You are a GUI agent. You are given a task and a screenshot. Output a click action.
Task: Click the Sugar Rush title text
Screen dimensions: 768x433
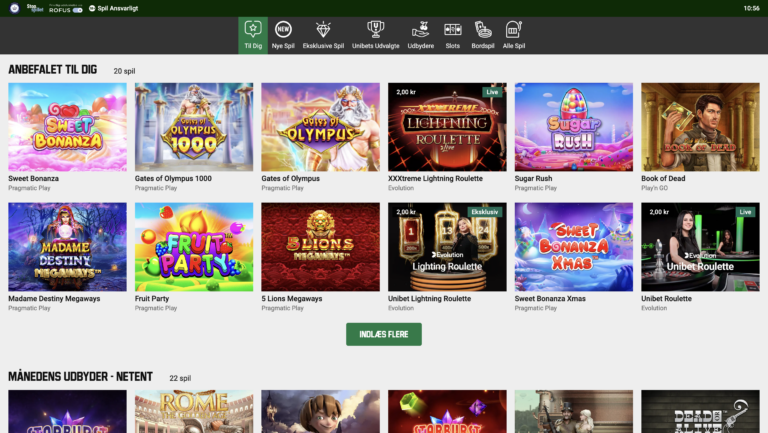pyautogui.click(x=533, y=178)
